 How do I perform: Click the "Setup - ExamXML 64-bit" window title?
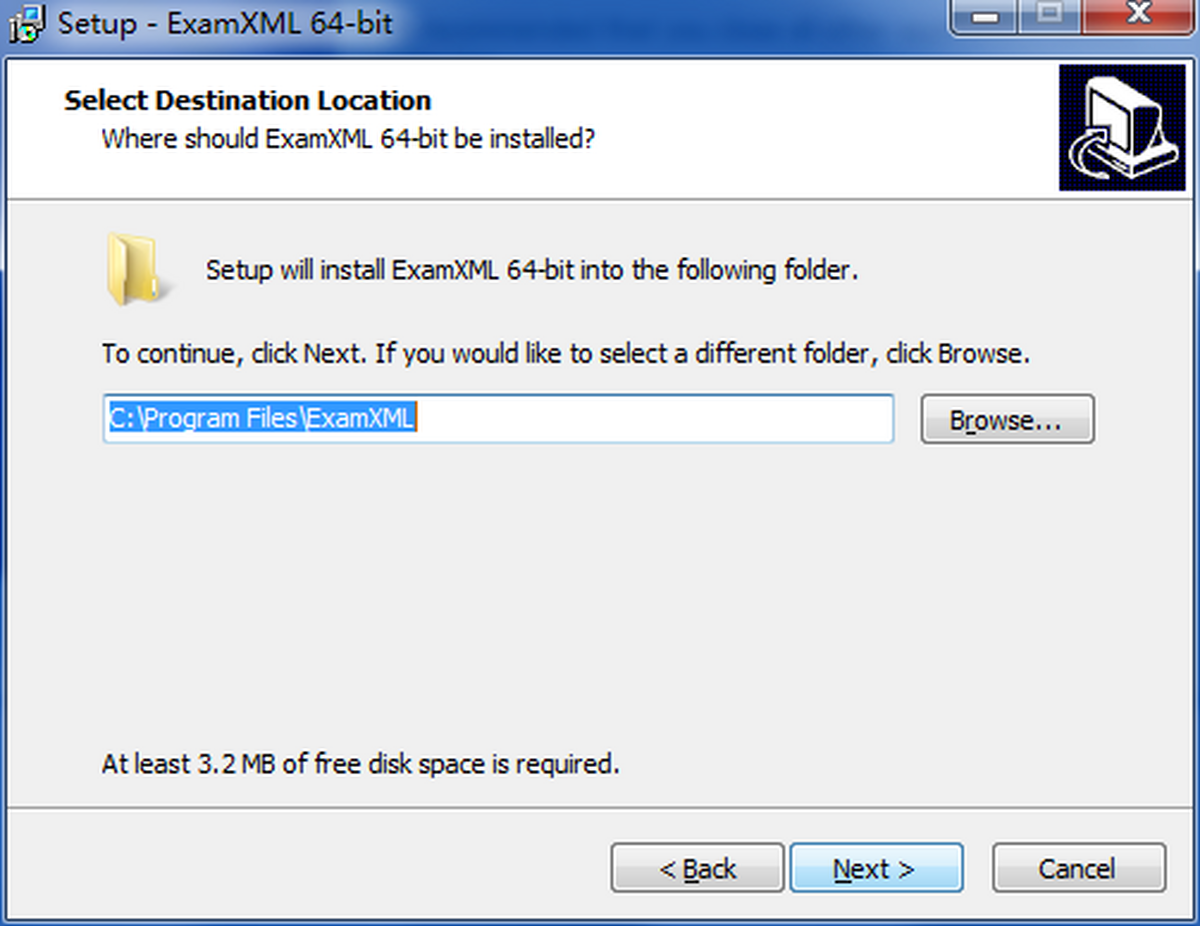pyautogui.click(x=225, y=23)
